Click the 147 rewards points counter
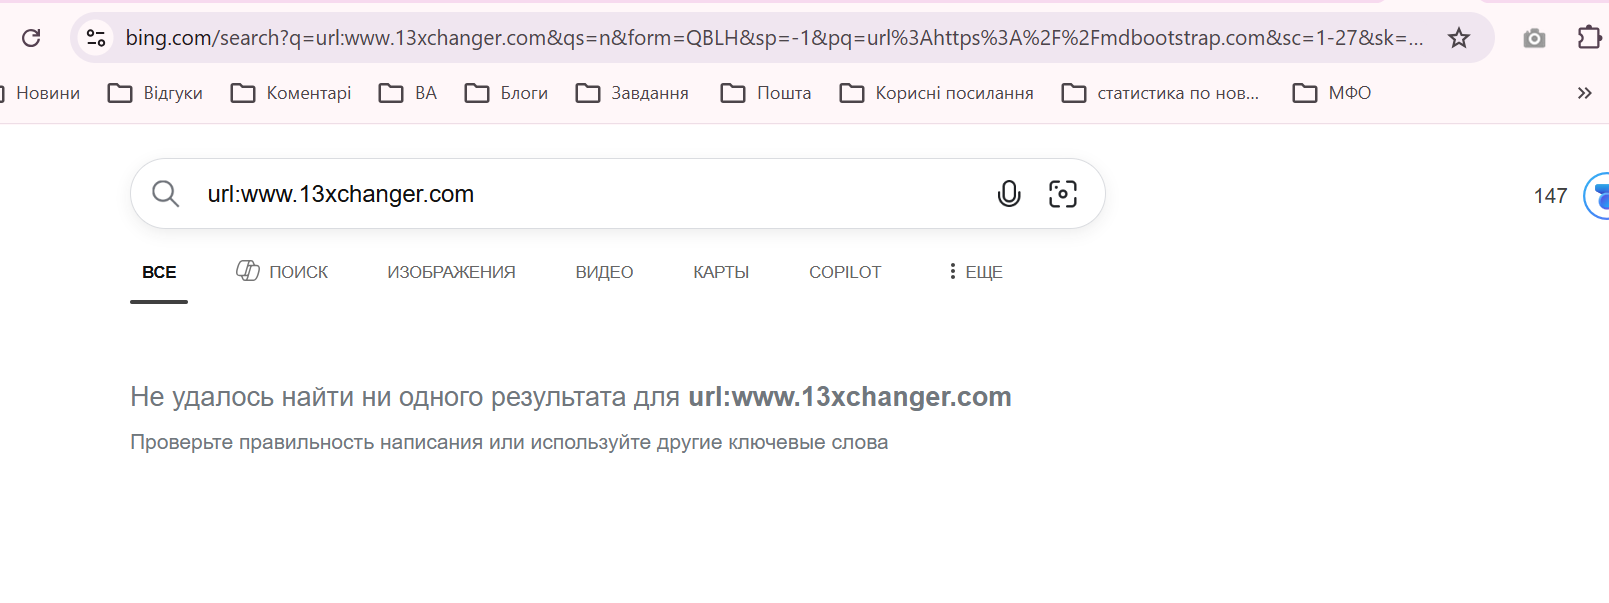1609x603 pixels. 1550,196
